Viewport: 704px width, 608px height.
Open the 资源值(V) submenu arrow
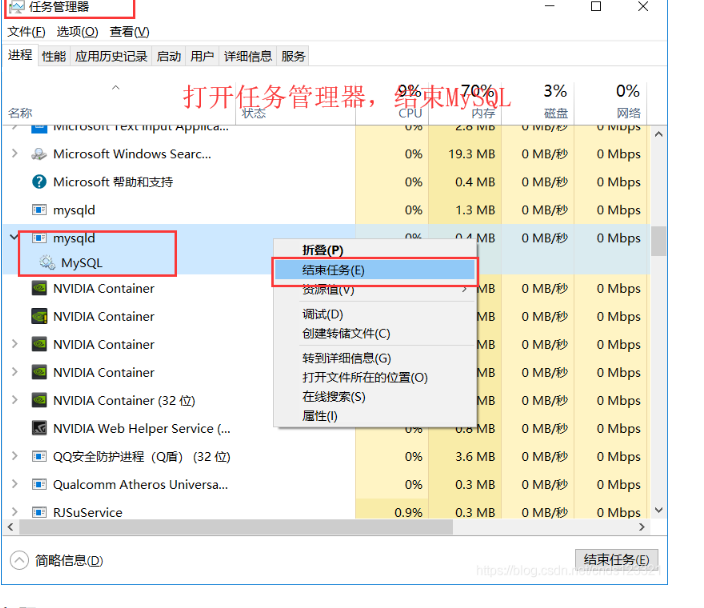pyautogui.click(x=464, y=290)
